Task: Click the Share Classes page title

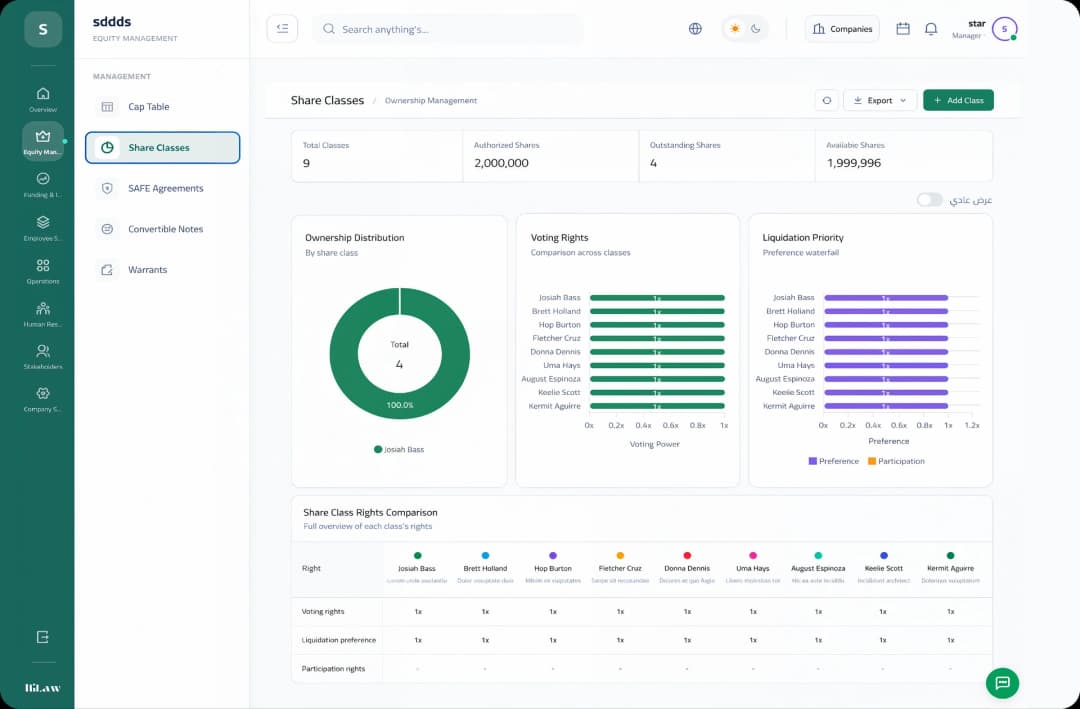Action: 327,100
